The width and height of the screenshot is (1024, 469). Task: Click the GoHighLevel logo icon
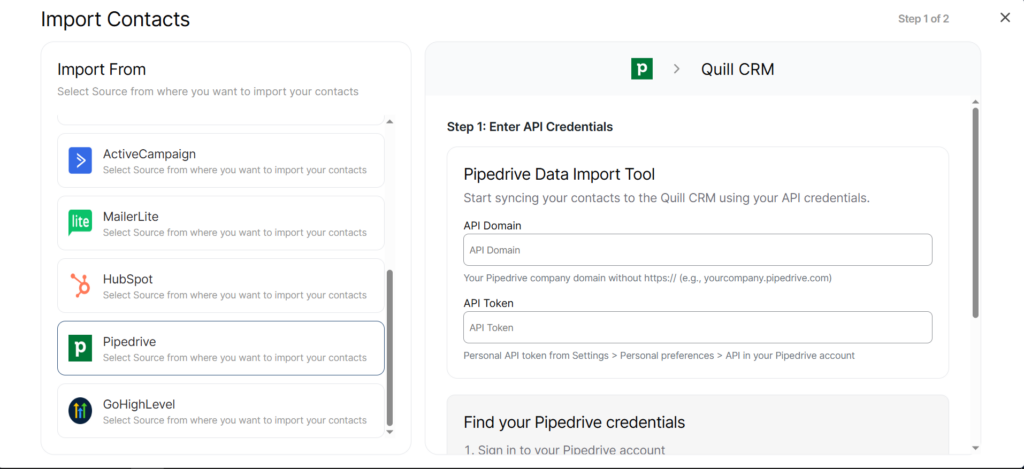tap(80, 410)
